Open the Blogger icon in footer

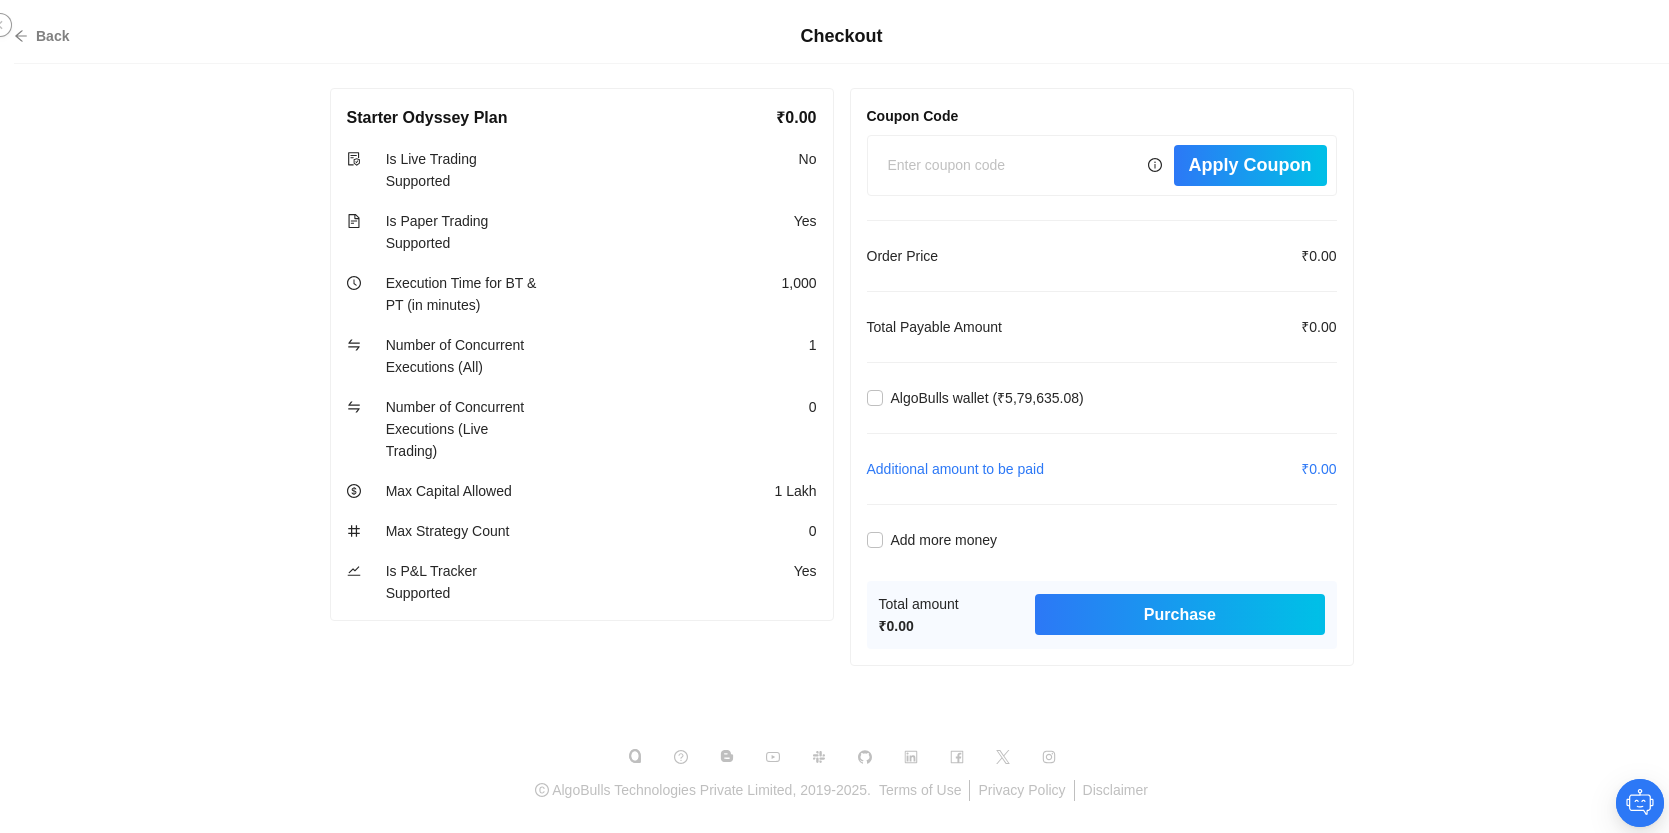pos(727,757)
